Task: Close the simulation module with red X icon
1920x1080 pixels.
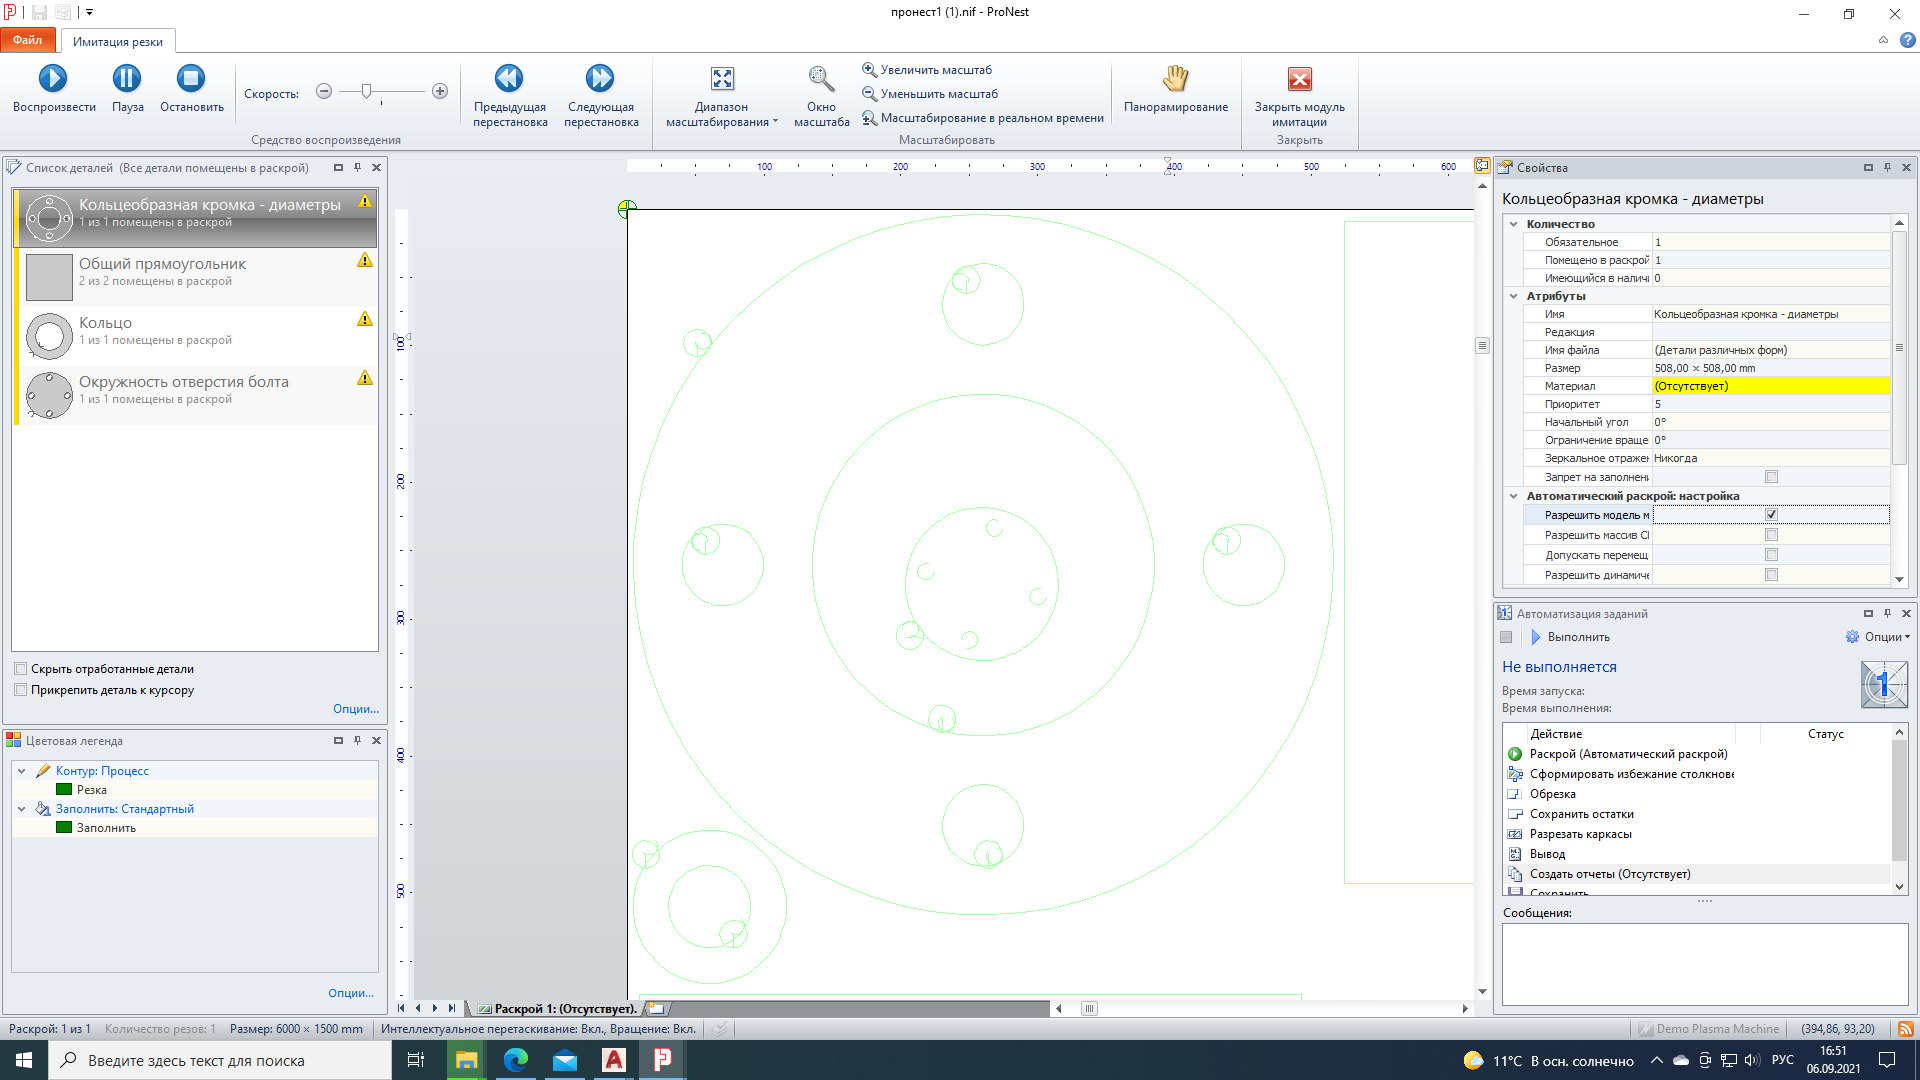Action: [x=1299, y=79]
